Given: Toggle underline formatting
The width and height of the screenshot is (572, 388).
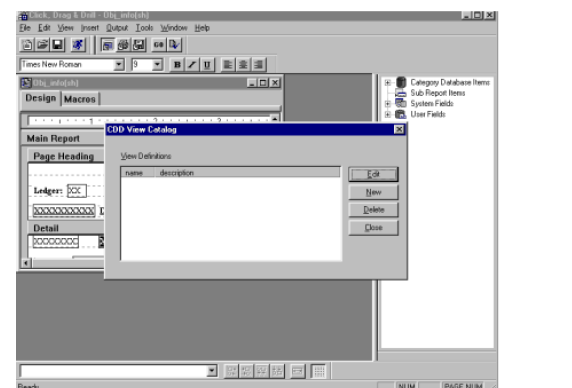Looking at the screenshot, I should coord(207,65).
